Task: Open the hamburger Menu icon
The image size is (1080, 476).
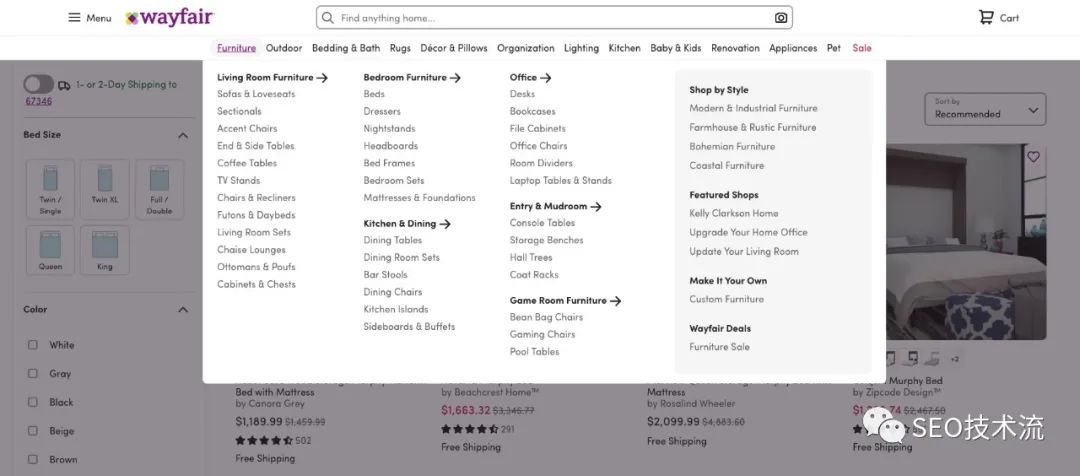Action: tap(74, 18)
